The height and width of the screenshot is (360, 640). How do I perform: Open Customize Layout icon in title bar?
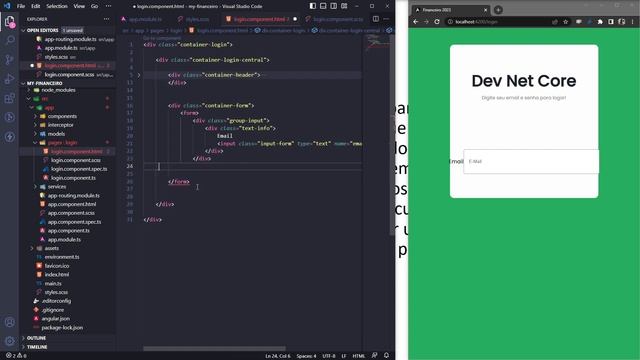click(x=344, y=6)
